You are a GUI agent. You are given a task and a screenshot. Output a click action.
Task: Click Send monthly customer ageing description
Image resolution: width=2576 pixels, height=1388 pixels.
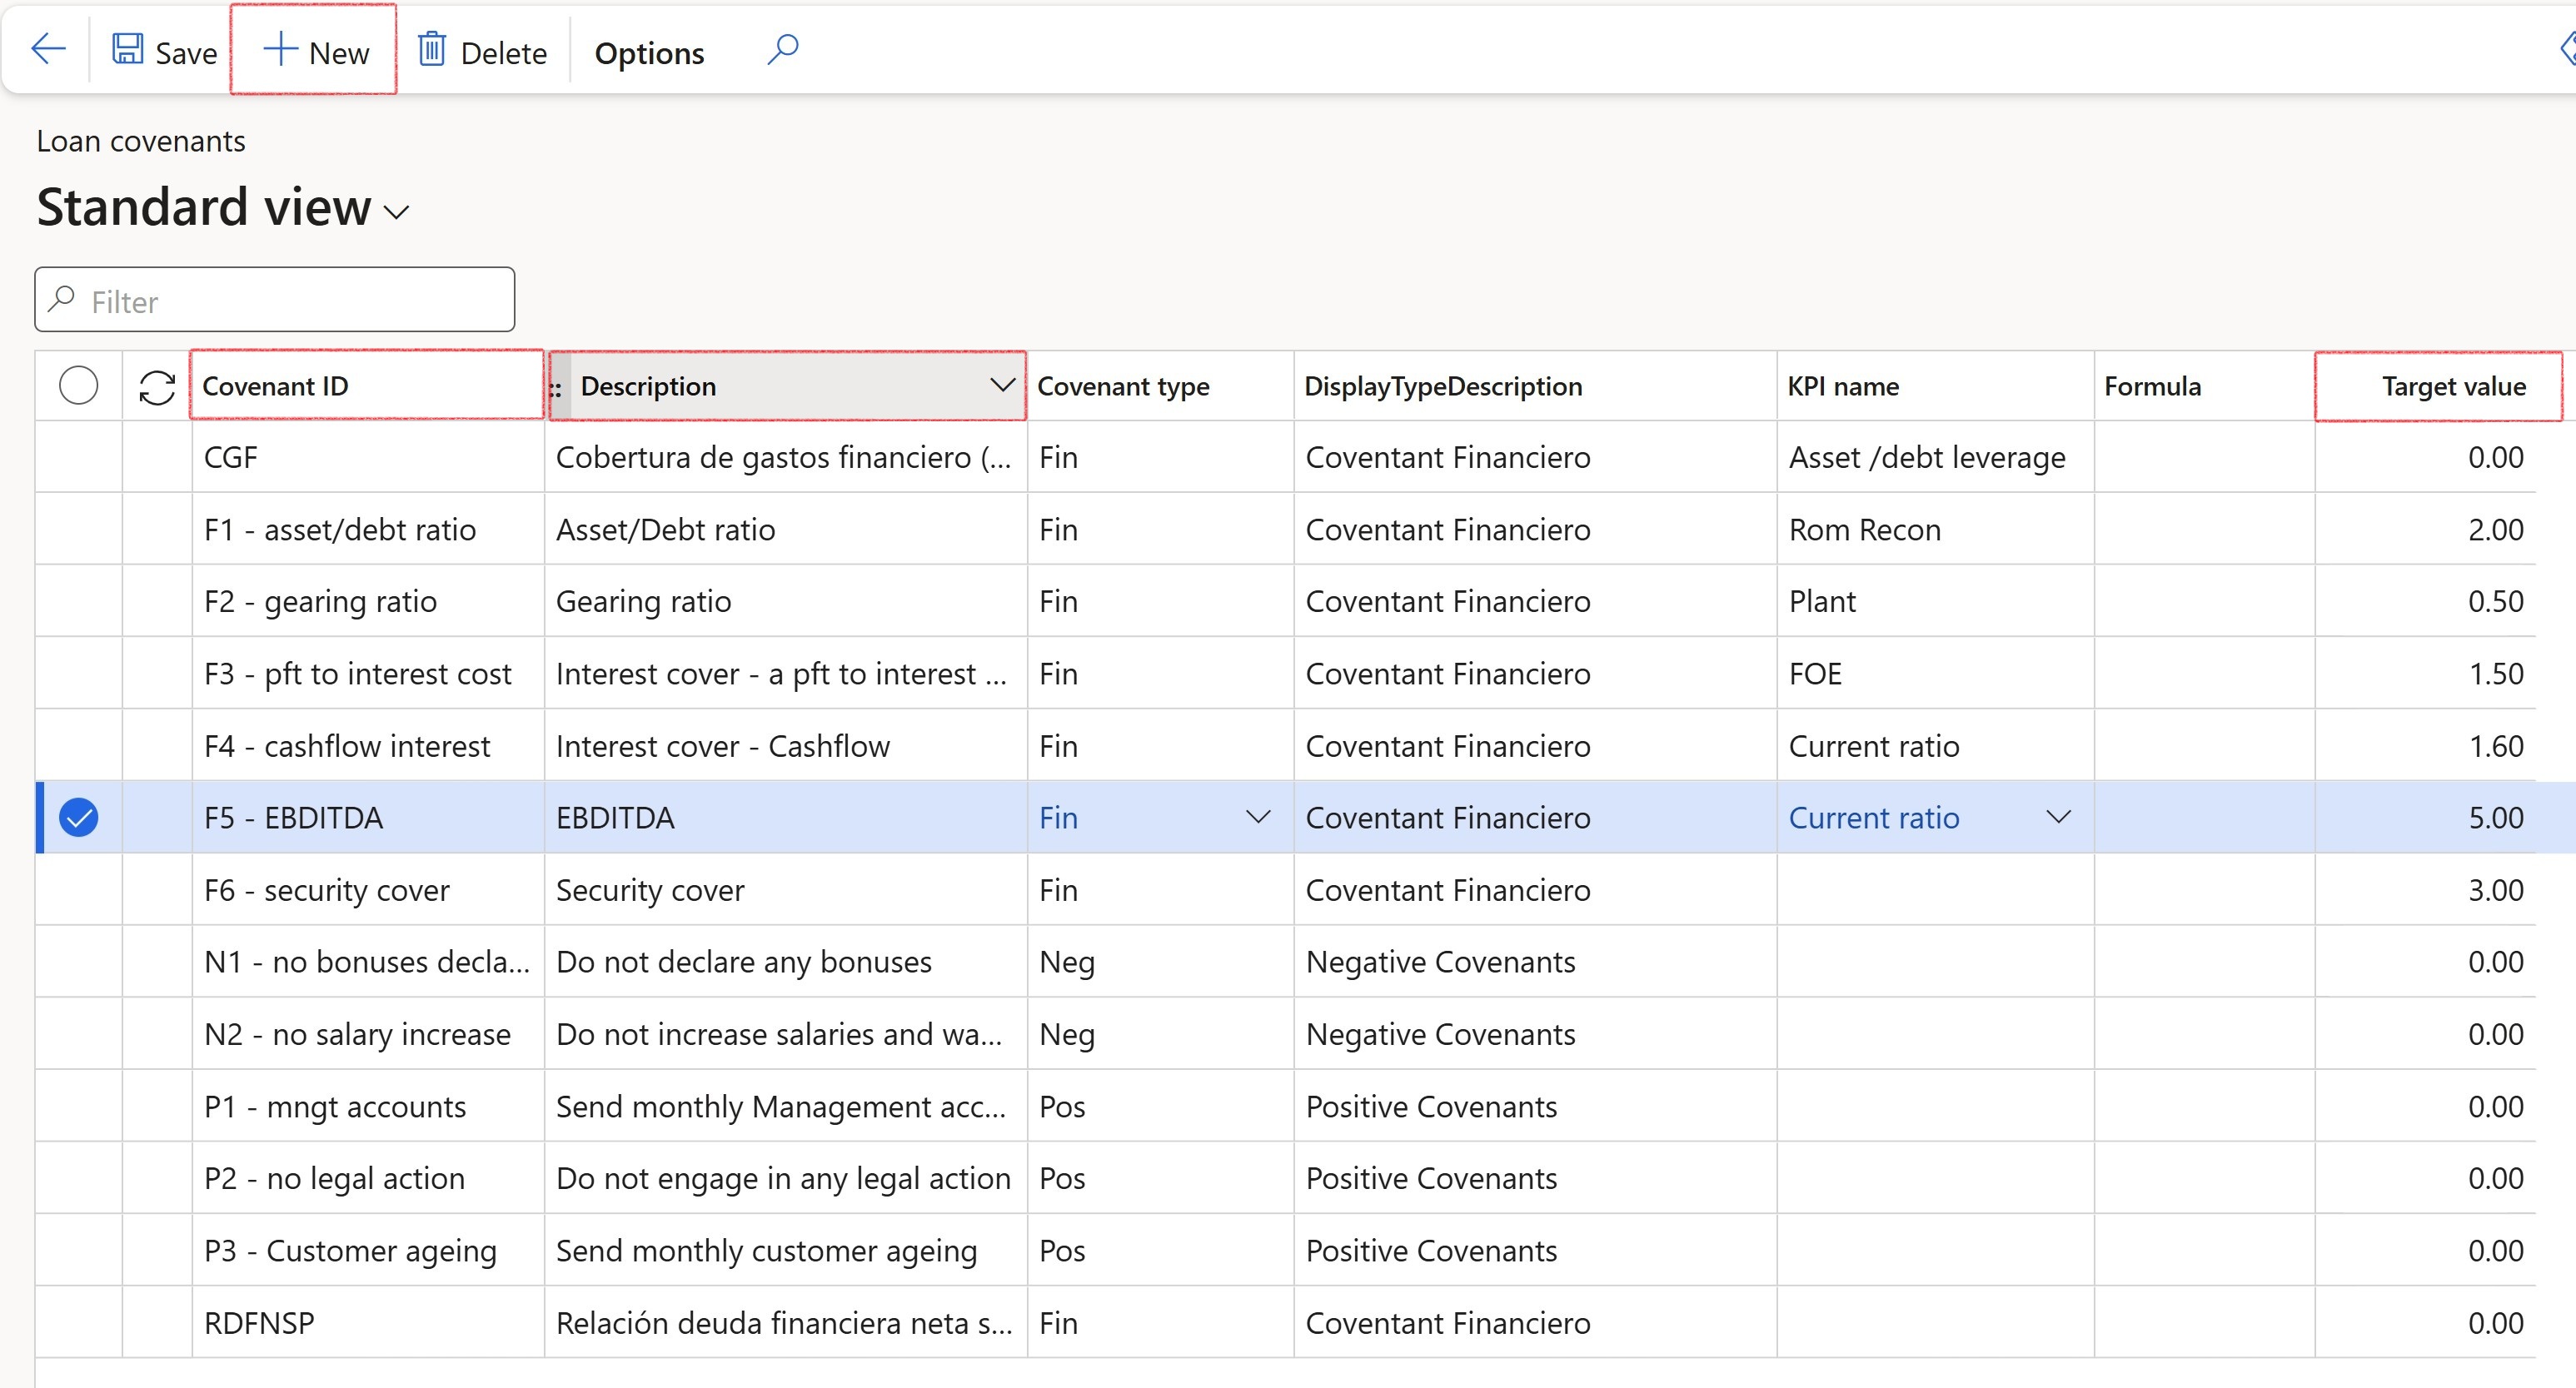point(786,1251)
